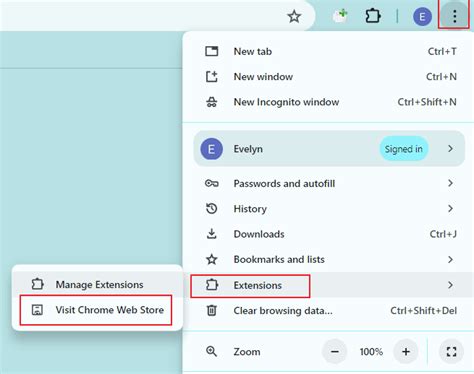
Task: Click the History clock icon
Action: [212, 209]
